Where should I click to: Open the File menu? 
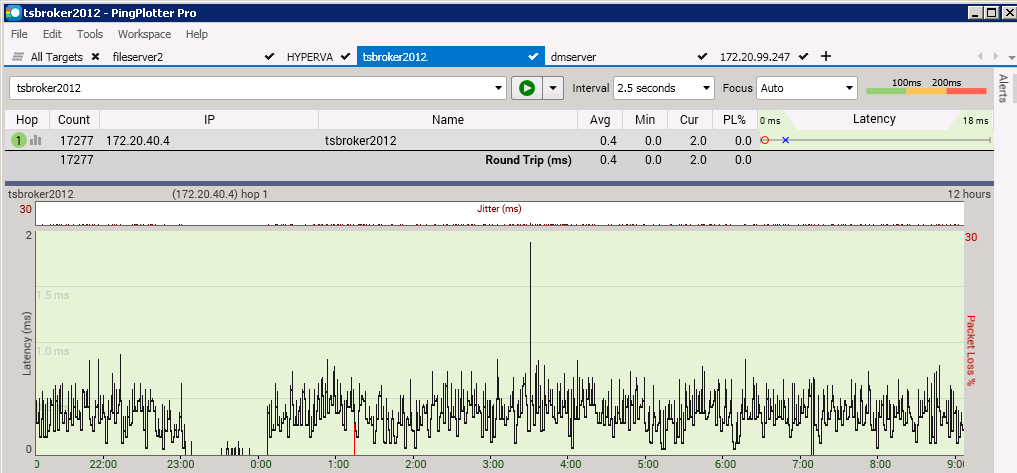click(x=19, y=34)
